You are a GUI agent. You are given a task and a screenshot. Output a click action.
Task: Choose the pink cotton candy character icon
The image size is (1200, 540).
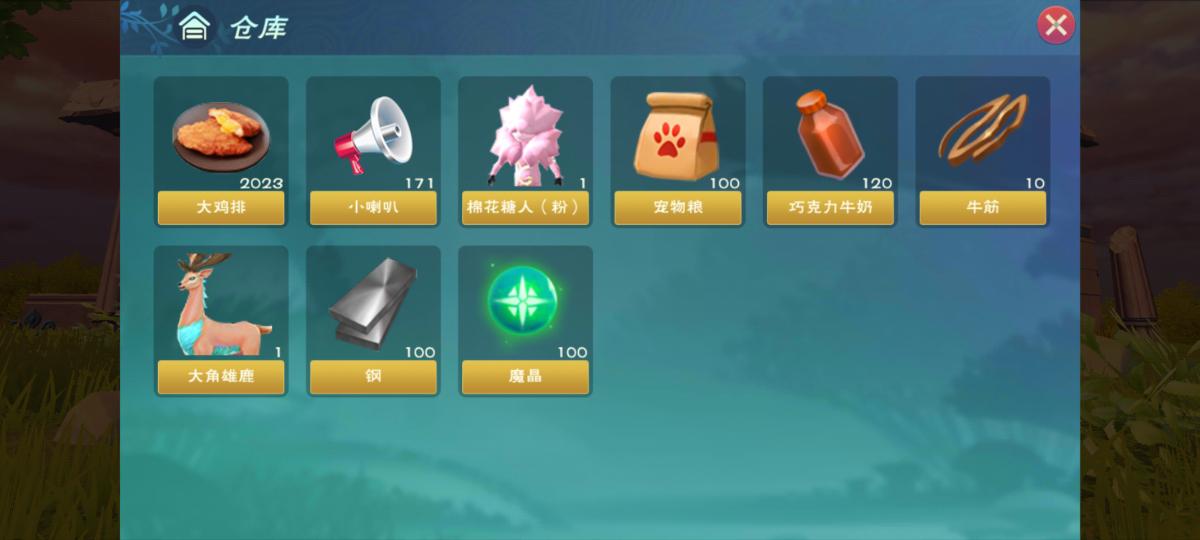(x=526, y=135)
